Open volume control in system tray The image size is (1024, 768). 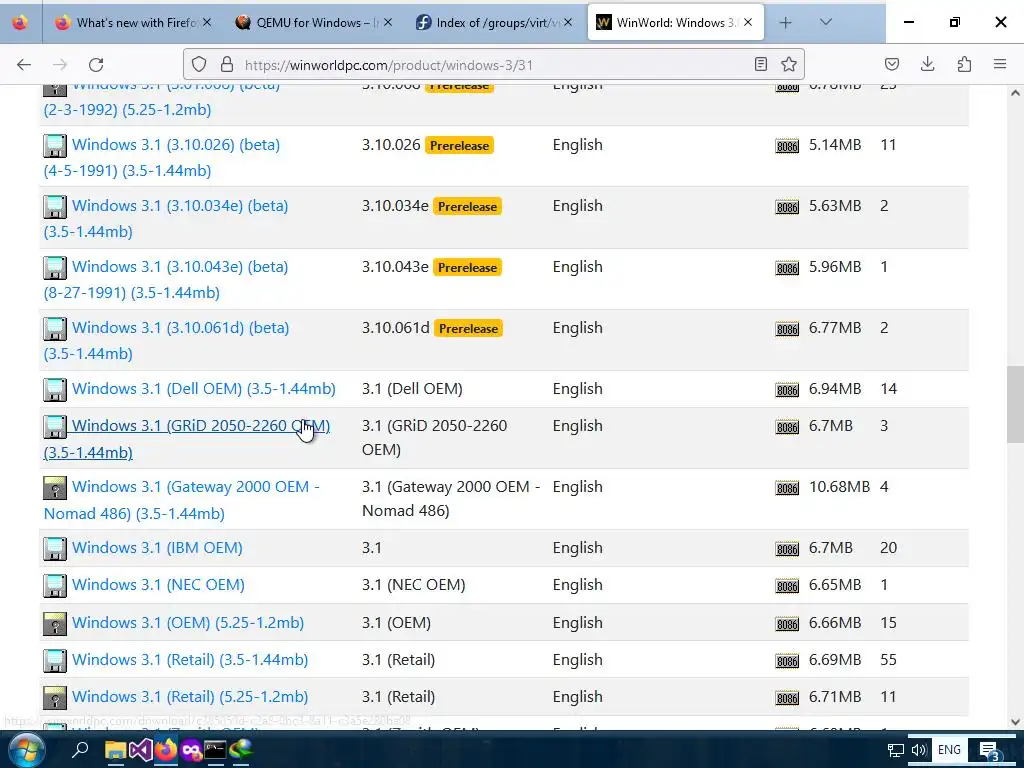919,750
